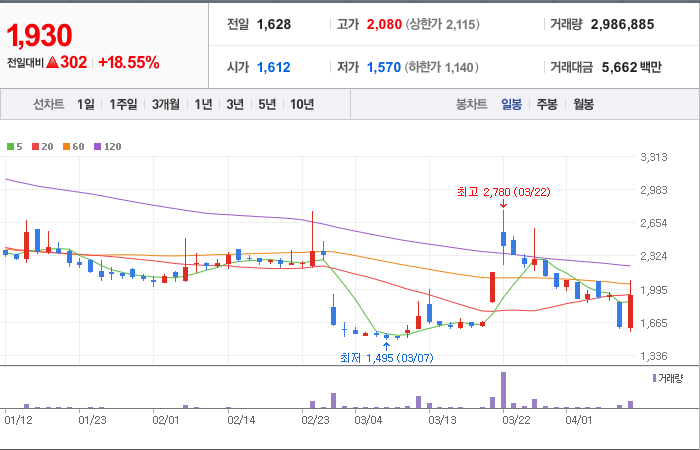Screen dimensions: 700x450
Task: Click the low price 1,570
Action: pos(384,67)
